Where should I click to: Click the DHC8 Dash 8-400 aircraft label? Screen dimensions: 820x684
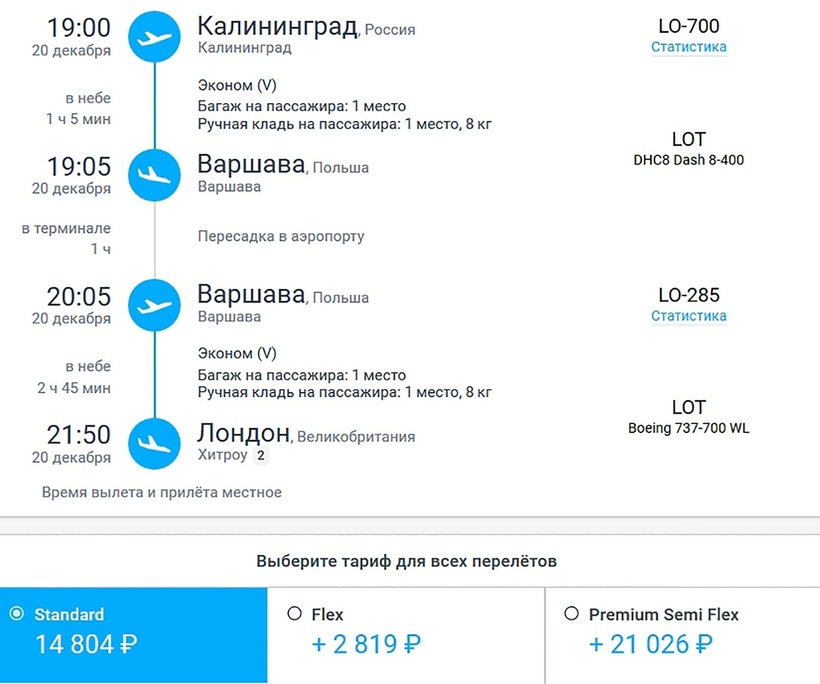point(688,160)
